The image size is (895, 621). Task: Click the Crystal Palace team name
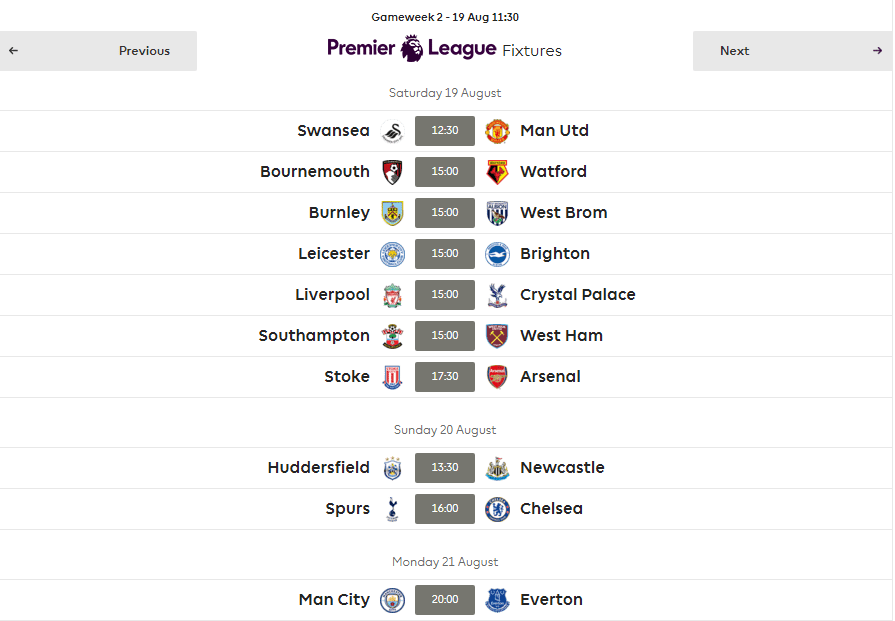(x=578, y=295)
